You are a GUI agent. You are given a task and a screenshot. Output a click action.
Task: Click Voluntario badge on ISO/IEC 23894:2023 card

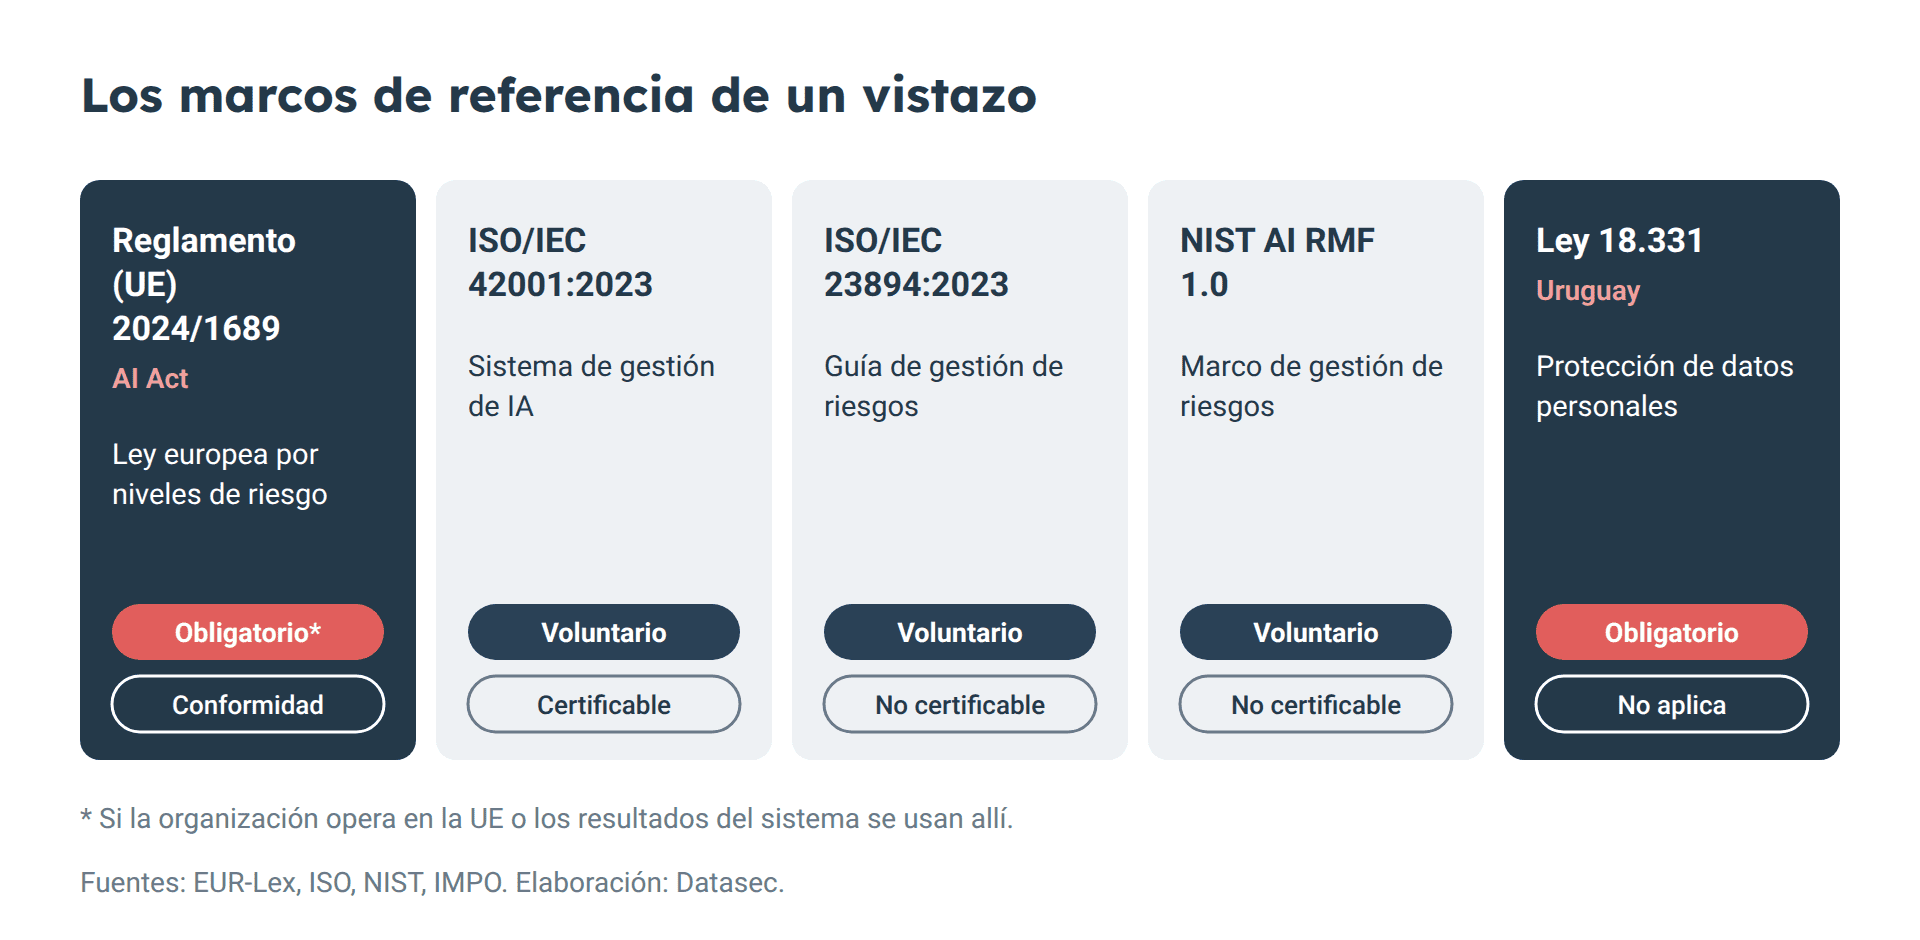point(960,632)
